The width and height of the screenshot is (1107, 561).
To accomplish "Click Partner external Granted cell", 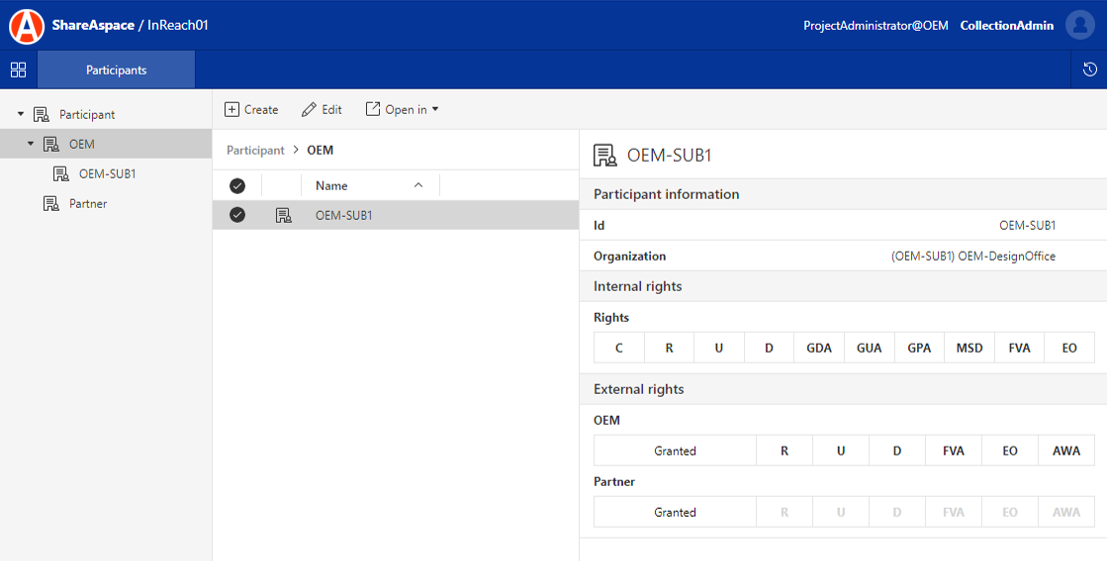I will [675, 512].
